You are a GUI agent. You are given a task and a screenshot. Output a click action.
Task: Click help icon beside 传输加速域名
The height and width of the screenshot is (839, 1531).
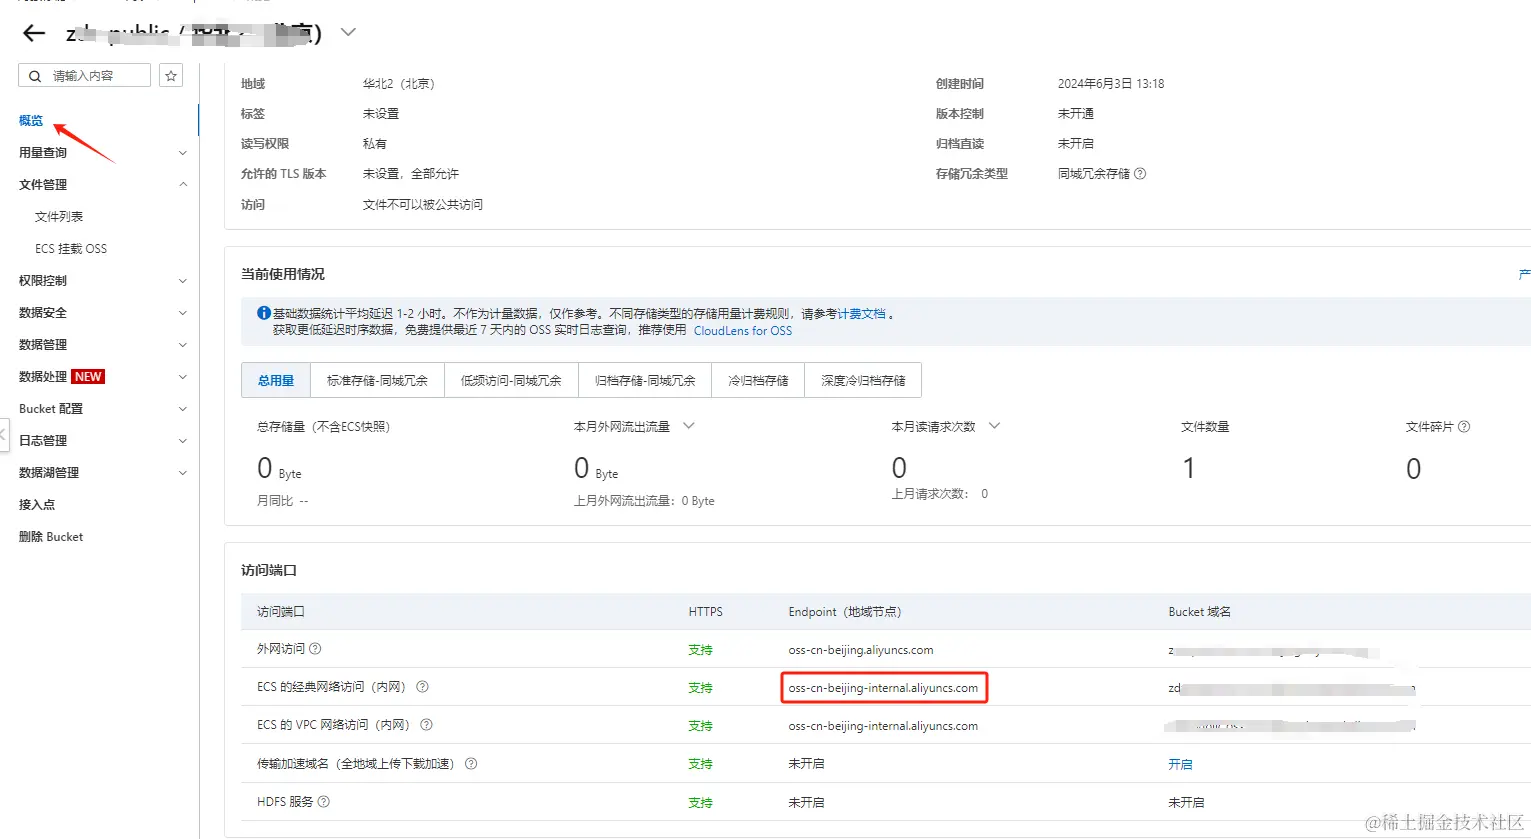471,764
